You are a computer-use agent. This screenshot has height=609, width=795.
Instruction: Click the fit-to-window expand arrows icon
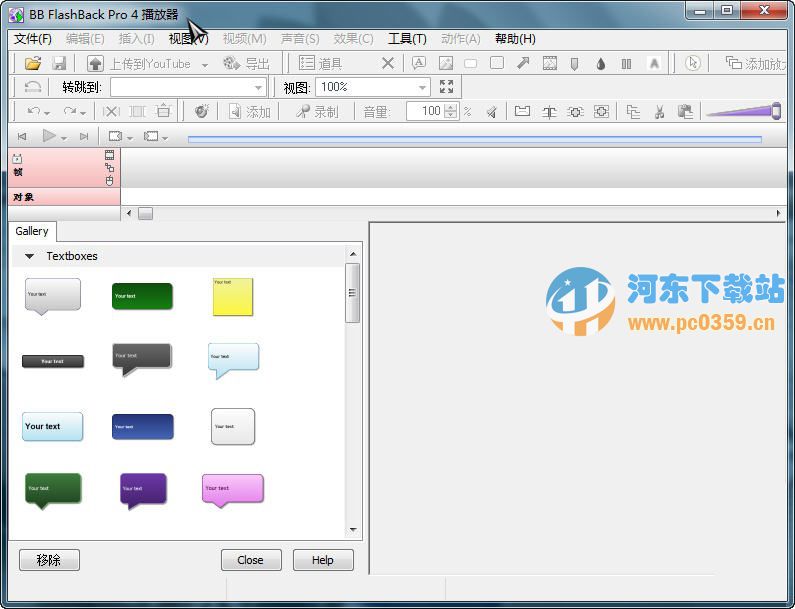tap(447, 87)
